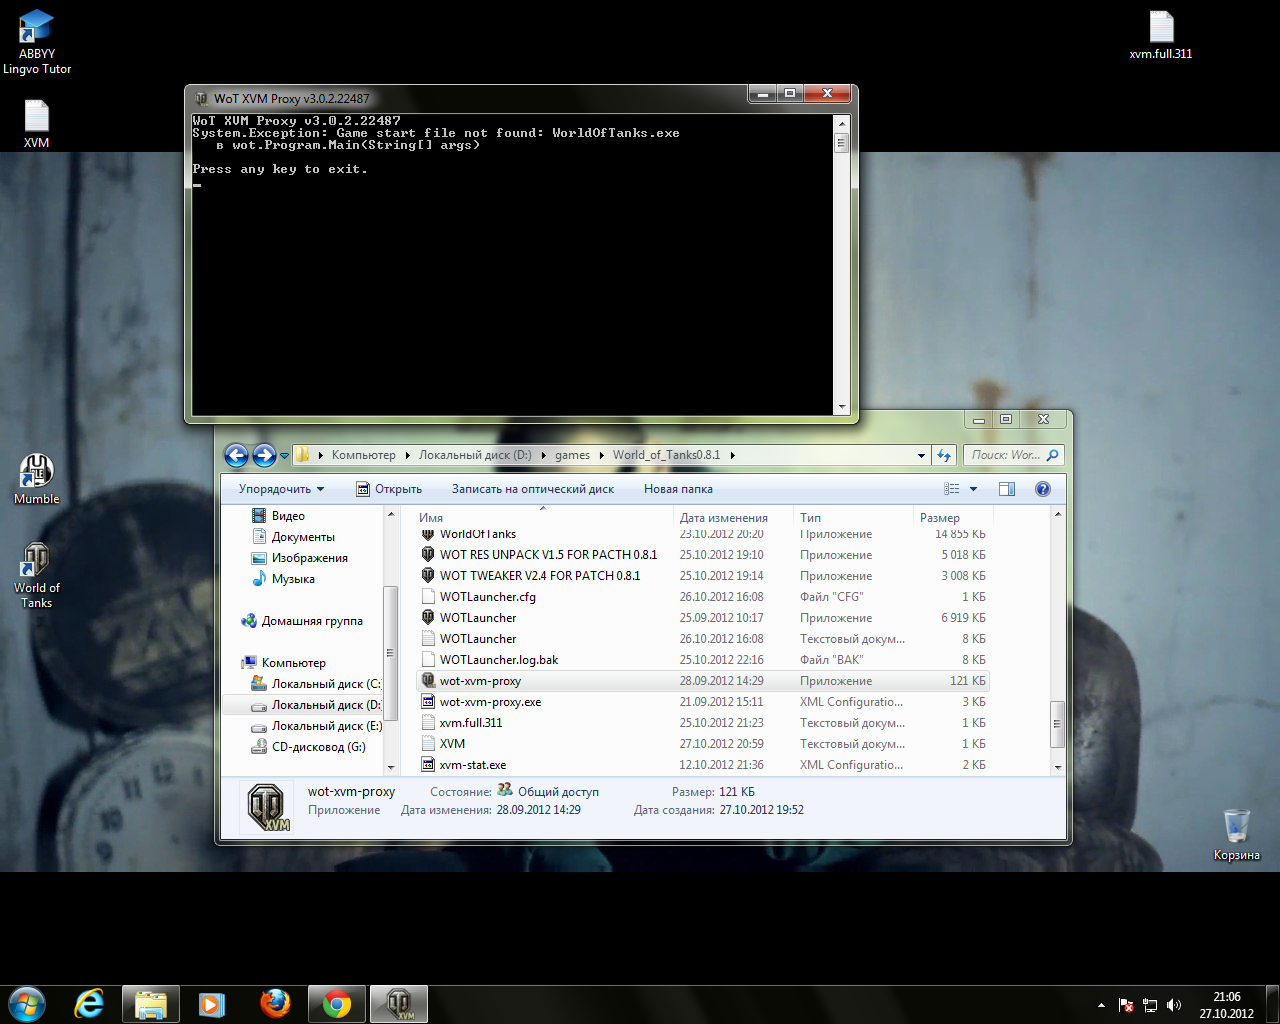
Task: Open recent pages dropdown next to Forward
Action: tap(285, 456)
